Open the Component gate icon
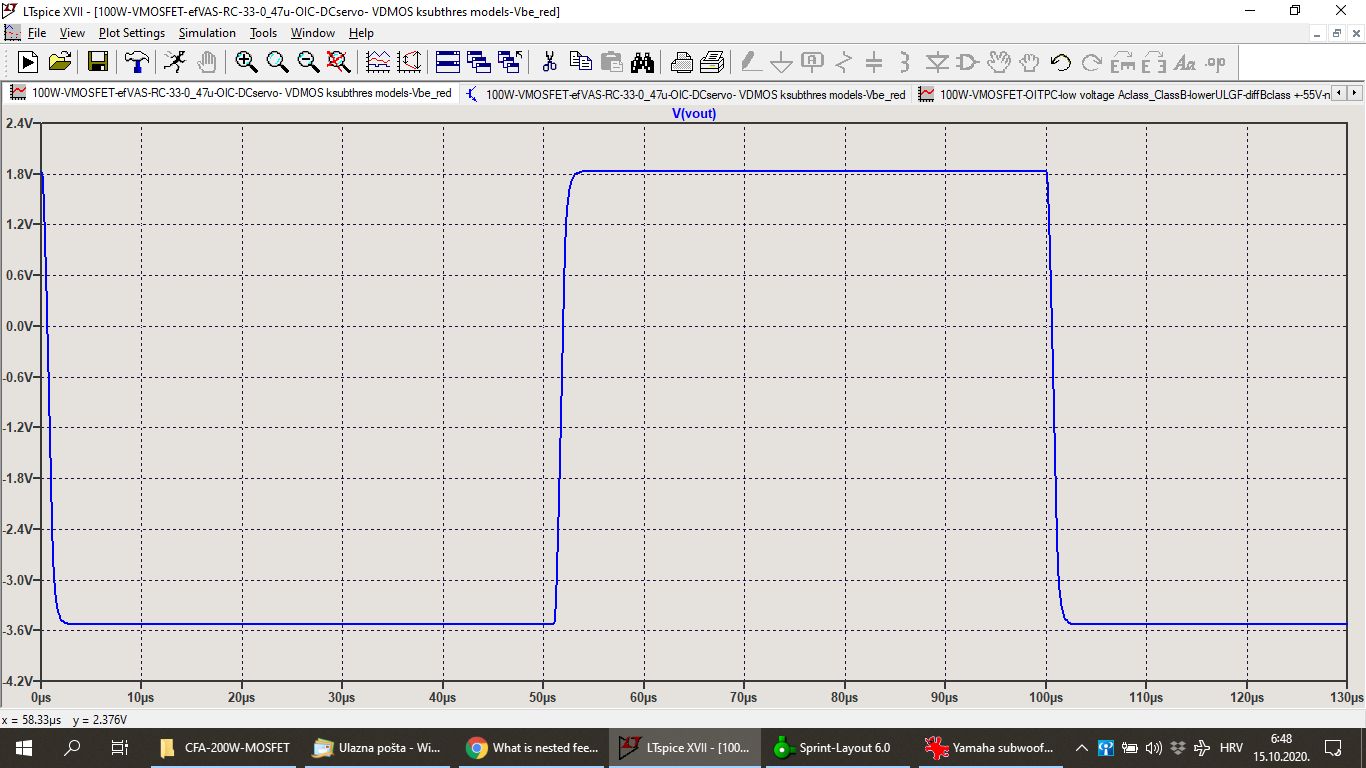This screenshot has width=1366, height=768. click(967, 62)
